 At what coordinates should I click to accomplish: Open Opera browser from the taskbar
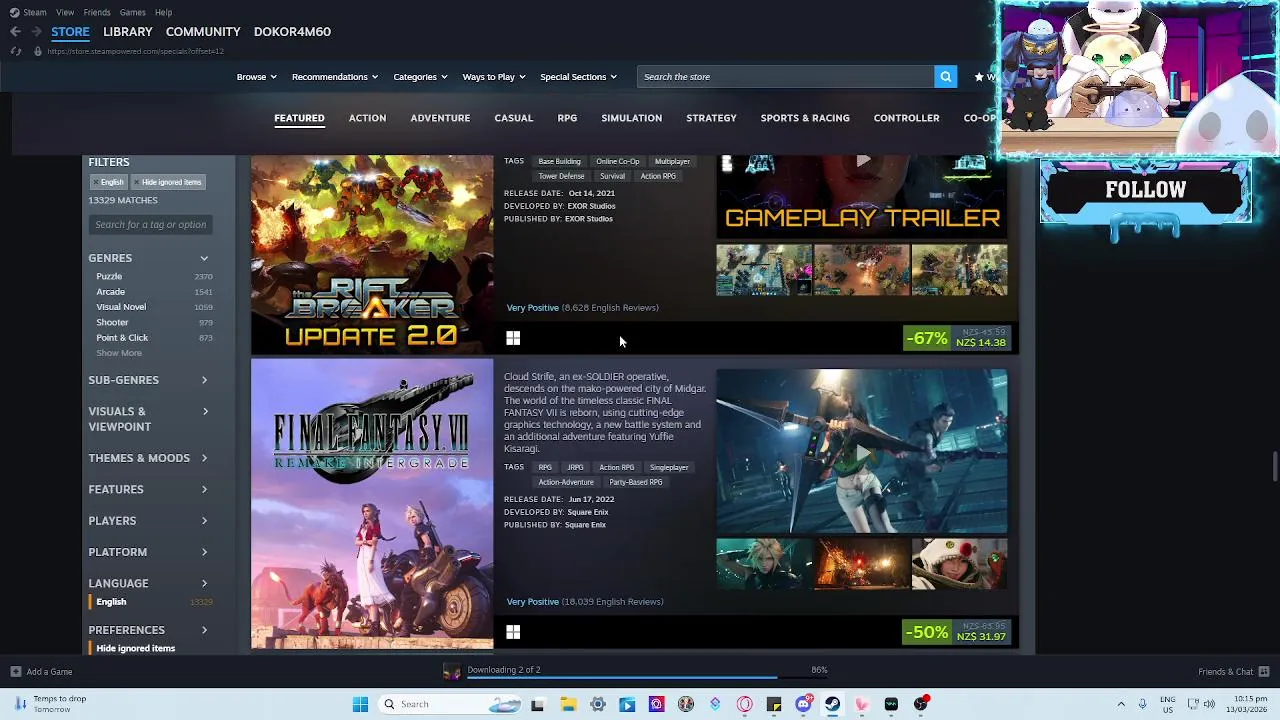coord(745,704)
